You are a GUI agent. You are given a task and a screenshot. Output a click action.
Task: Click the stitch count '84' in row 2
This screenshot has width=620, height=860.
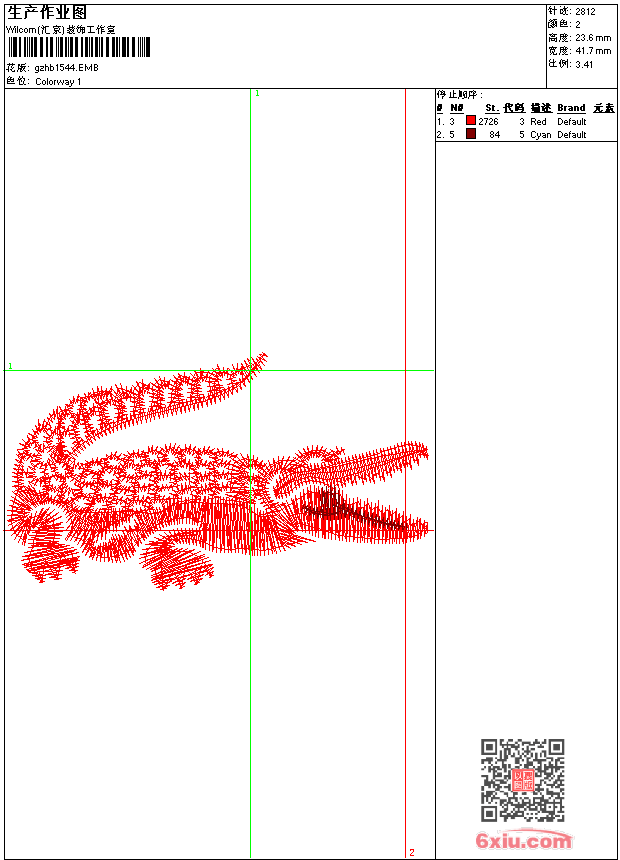494,135
